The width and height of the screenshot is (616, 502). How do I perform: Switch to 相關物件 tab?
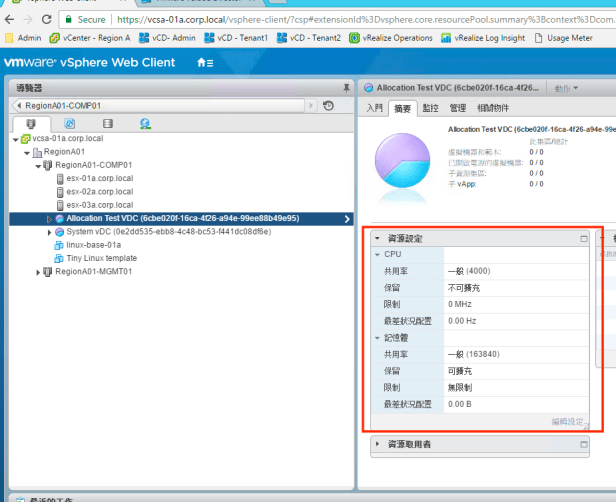(x=493, y=108)
